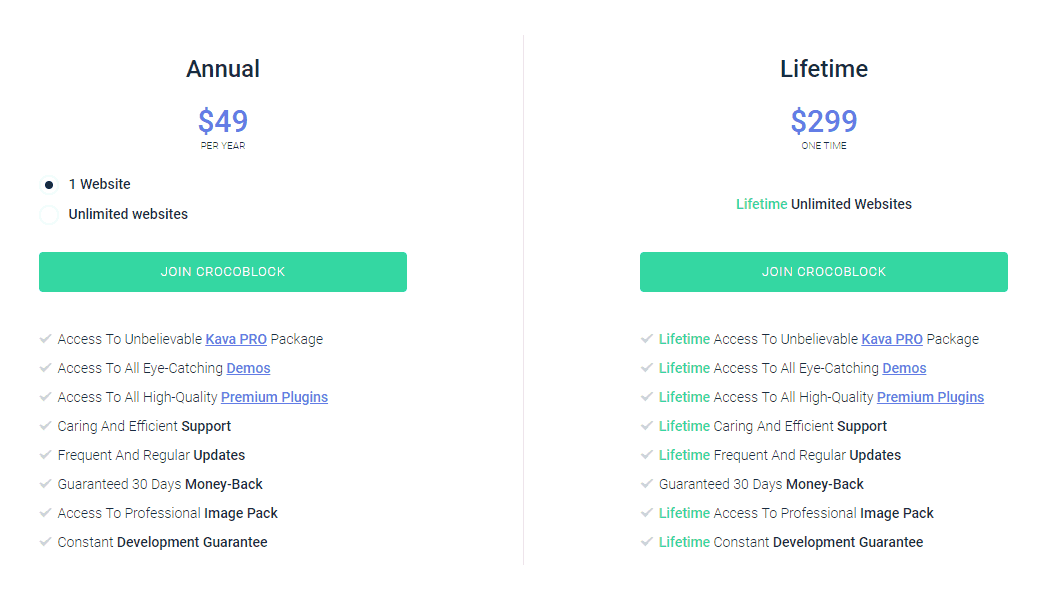This screenshot has width=1064, height=604.
Task: Select the 1 Website radio button
Action: tap(47, 184)
